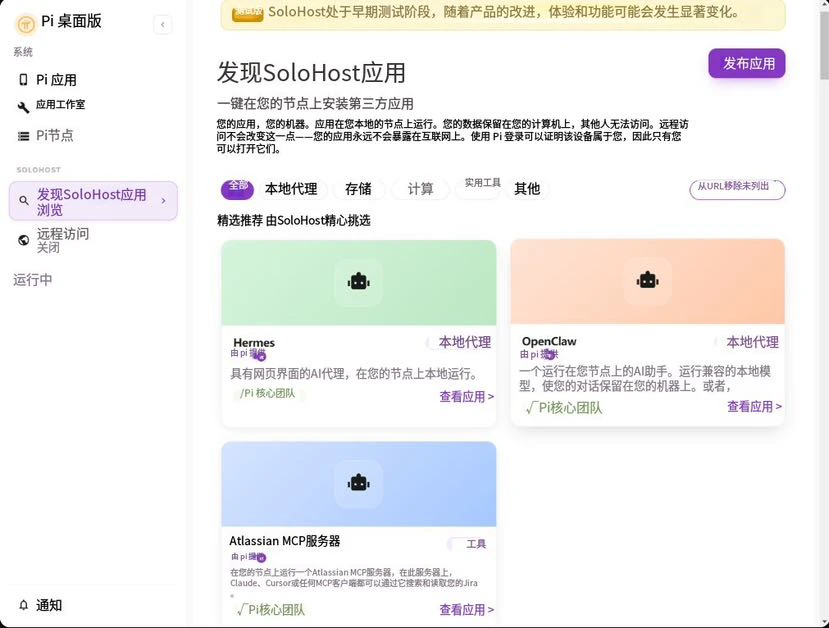Select the 全部 filter tab
This screenshot has height=628, width=829.
tap(237, 189)
